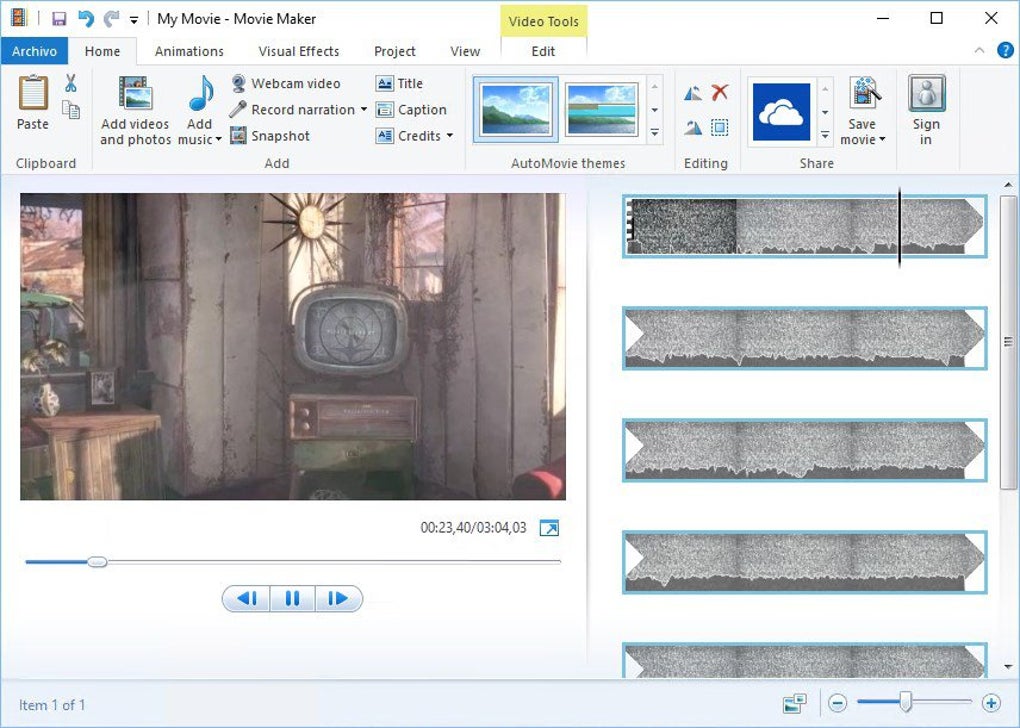Click the Select all icon in Editing

(719, 127)
